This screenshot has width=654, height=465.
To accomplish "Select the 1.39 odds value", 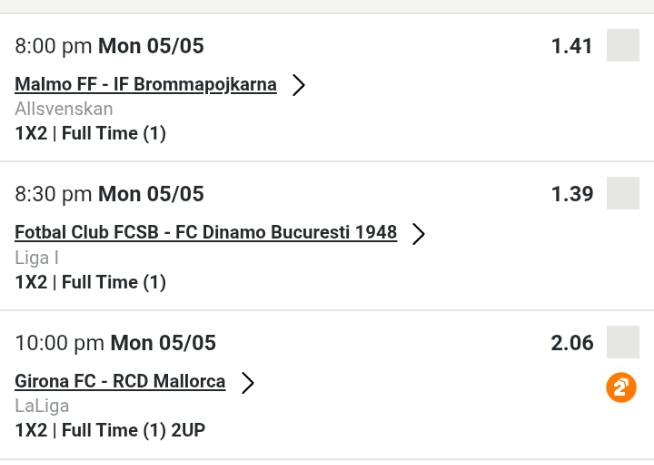I will 572,195.
